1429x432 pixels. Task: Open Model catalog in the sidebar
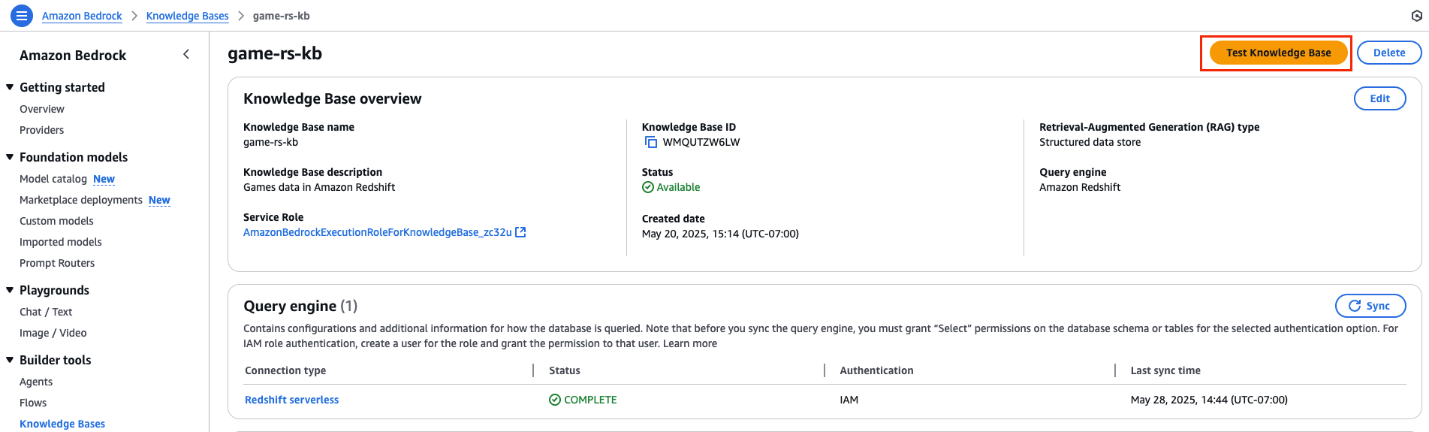53,179
